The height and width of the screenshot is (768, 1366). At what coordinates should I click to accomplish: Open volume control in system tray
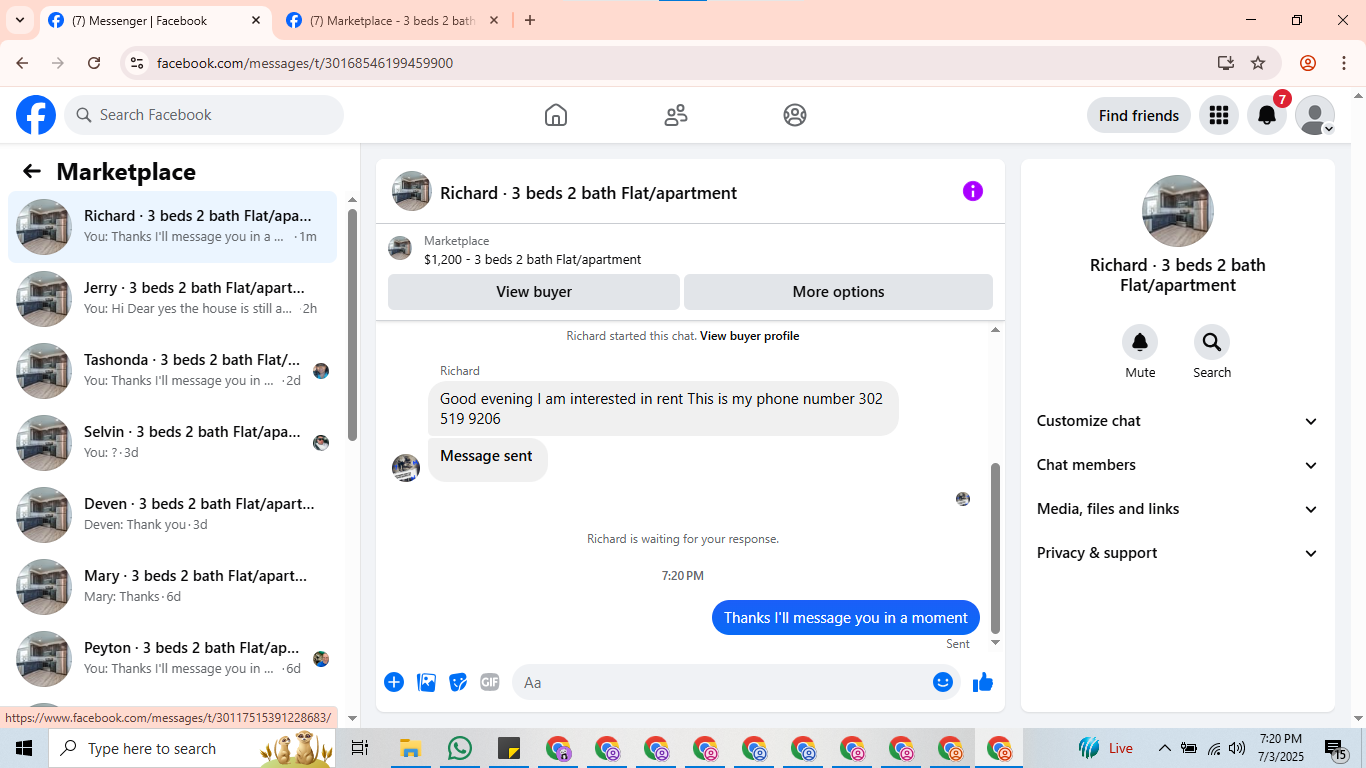[1237, 748]
